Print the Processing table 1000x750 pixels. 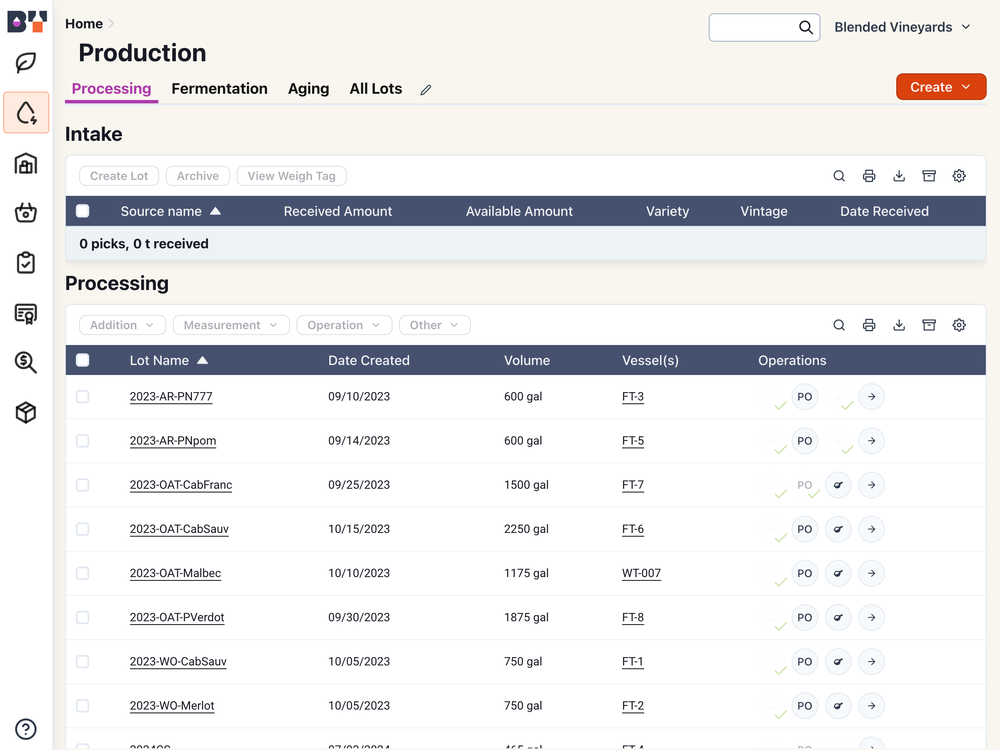869,325
